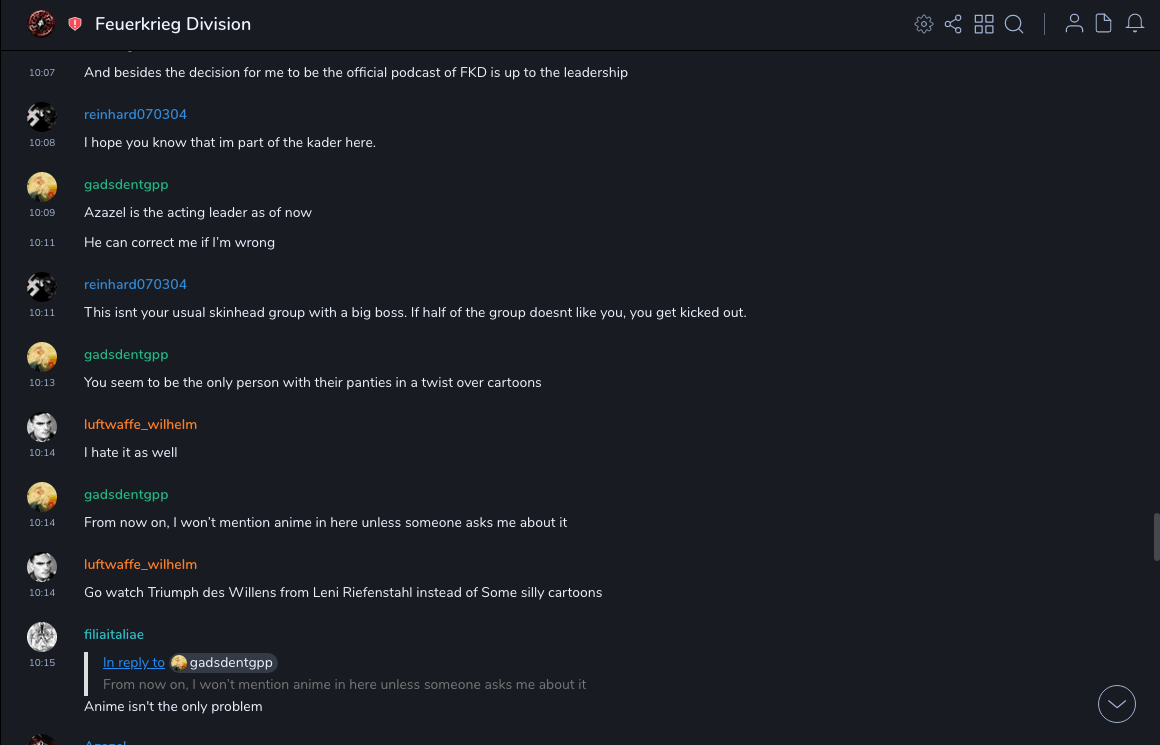Click the avatar above the 10:08 timestamp
The height and width of the screenshot is (745, 1160).
click(42, 117)
